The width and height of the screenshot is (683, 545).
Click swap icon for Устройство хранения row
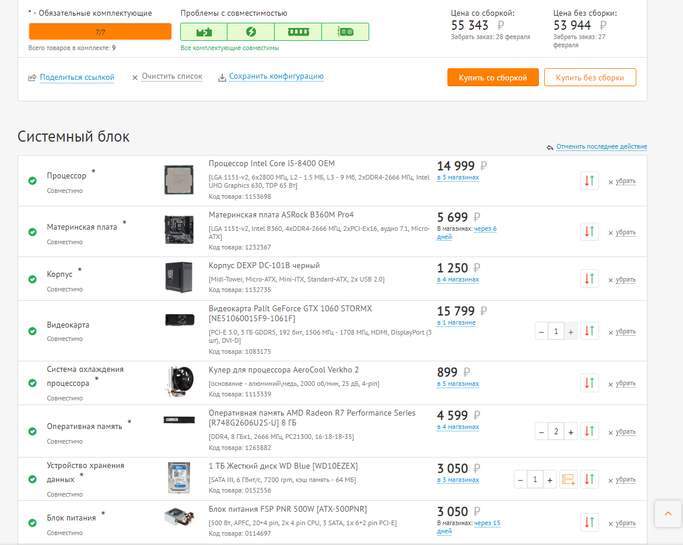(589, 479)
